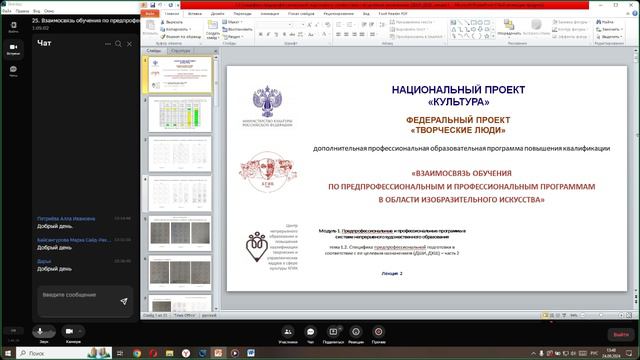
Task: Open the Window menu in the conferencing app
Action: [x=49, y=11]
